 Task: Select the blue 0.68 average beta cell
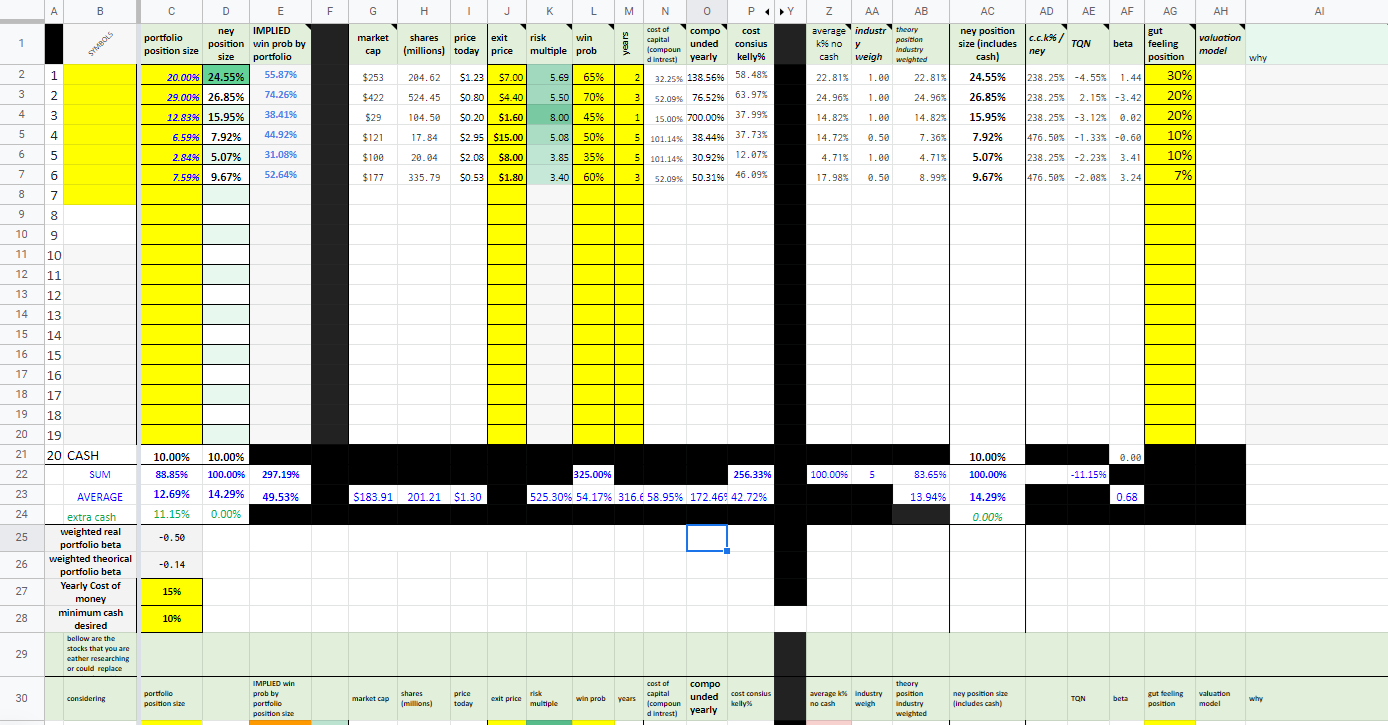pos(1129,497)
